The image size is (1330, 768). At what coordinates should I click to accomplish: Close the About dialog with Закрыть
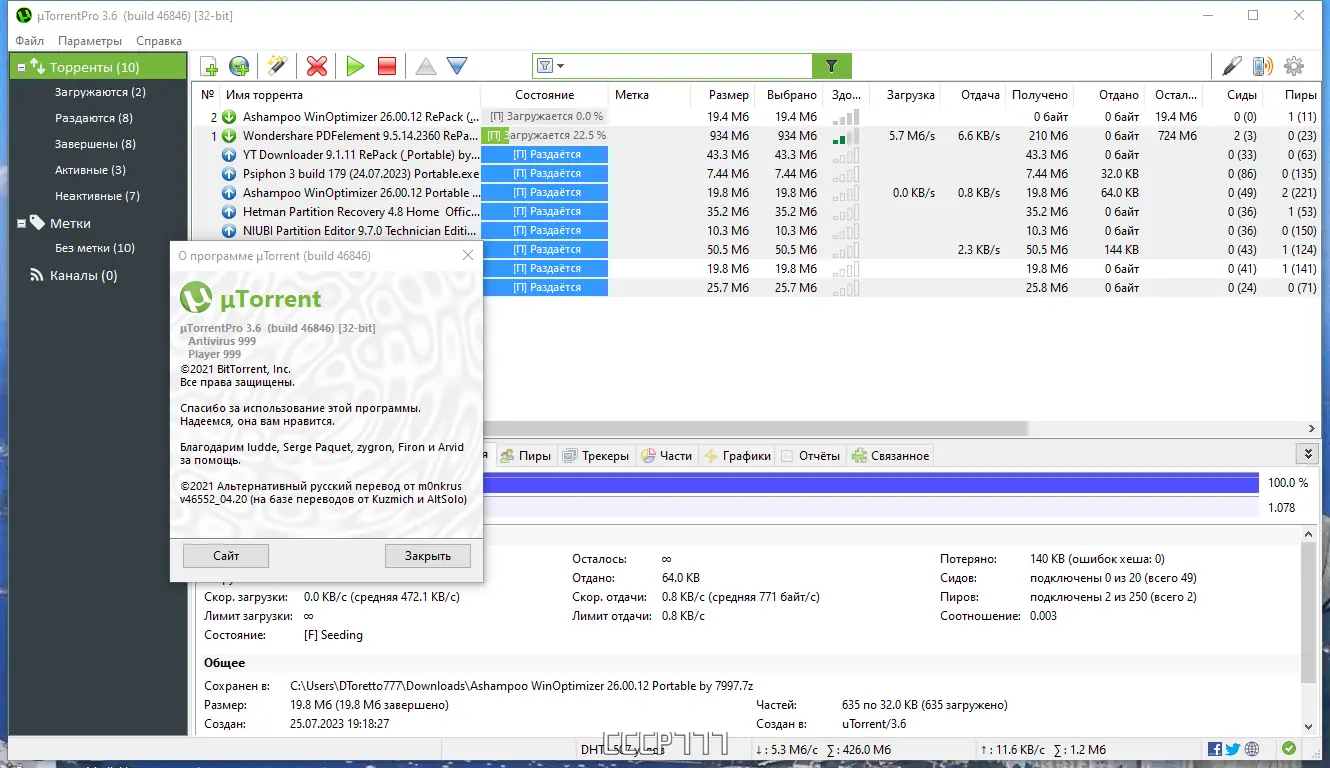click(428, 555)
